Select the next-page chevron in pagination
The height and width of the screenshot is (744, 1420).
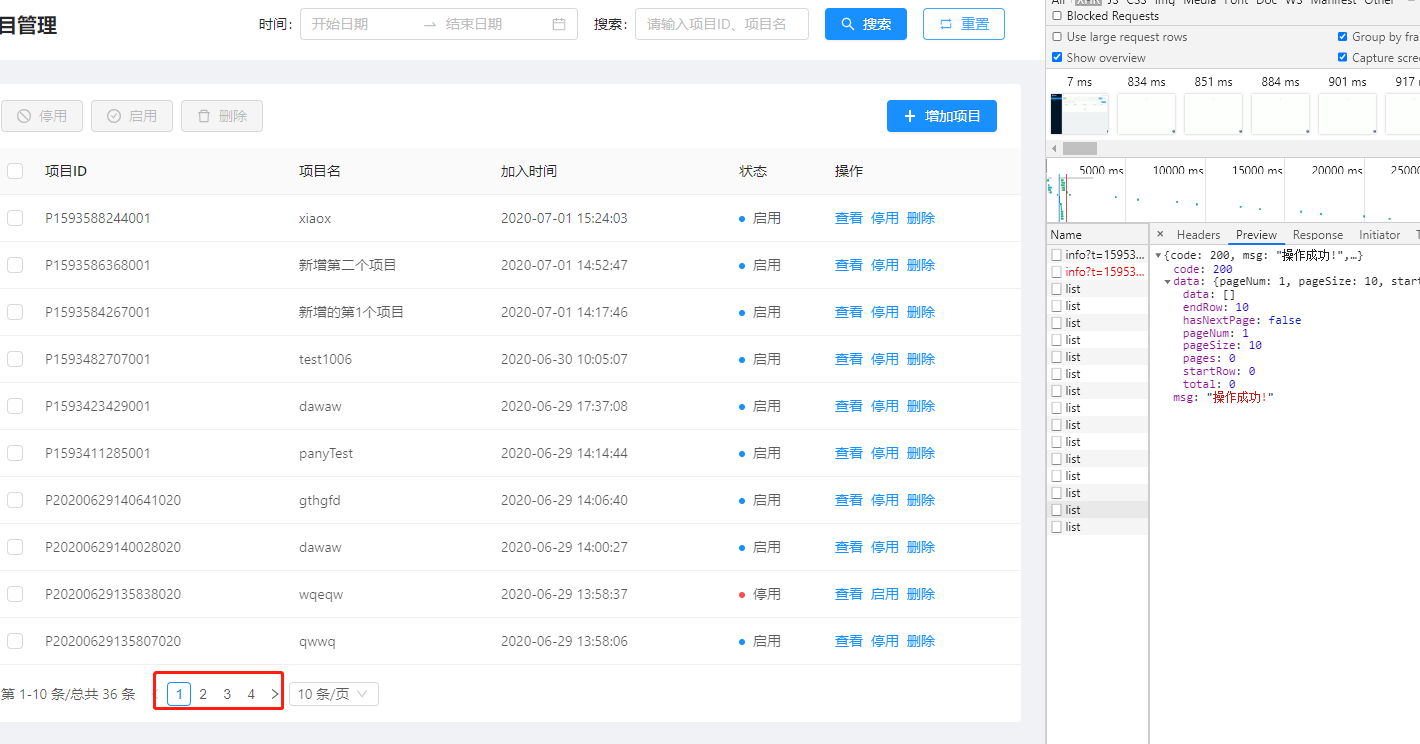coord(274,693)
